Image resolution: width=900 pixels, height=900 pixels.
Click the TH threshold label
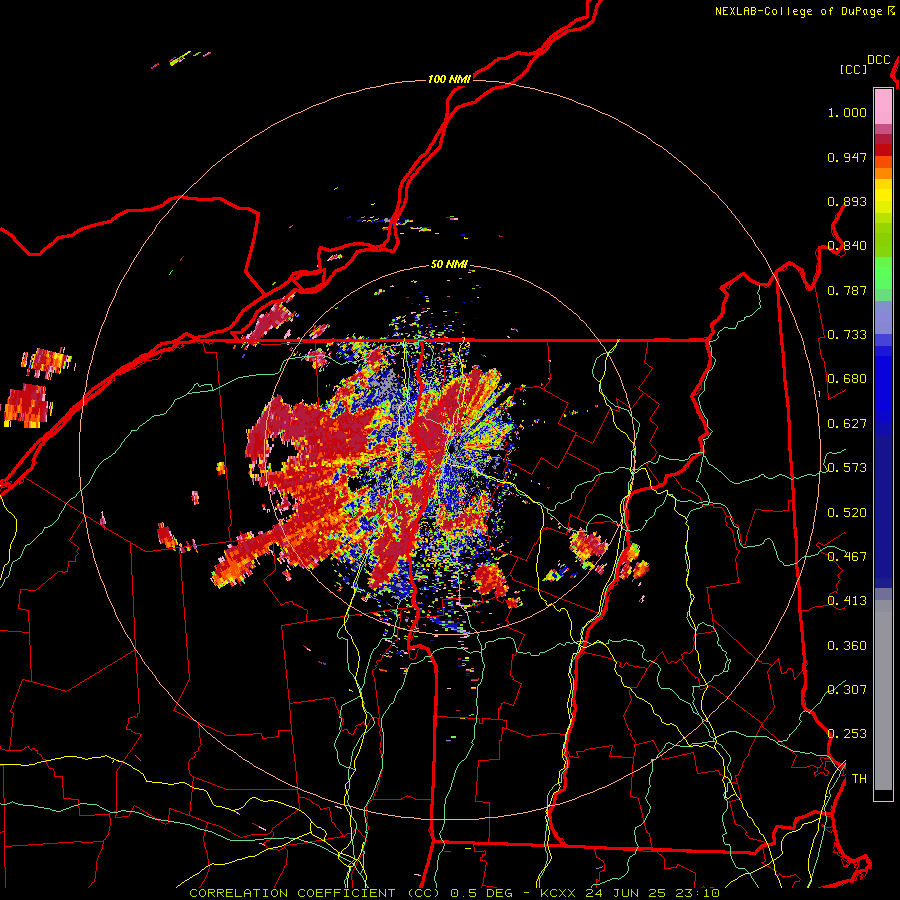click(x=859, y=779)
